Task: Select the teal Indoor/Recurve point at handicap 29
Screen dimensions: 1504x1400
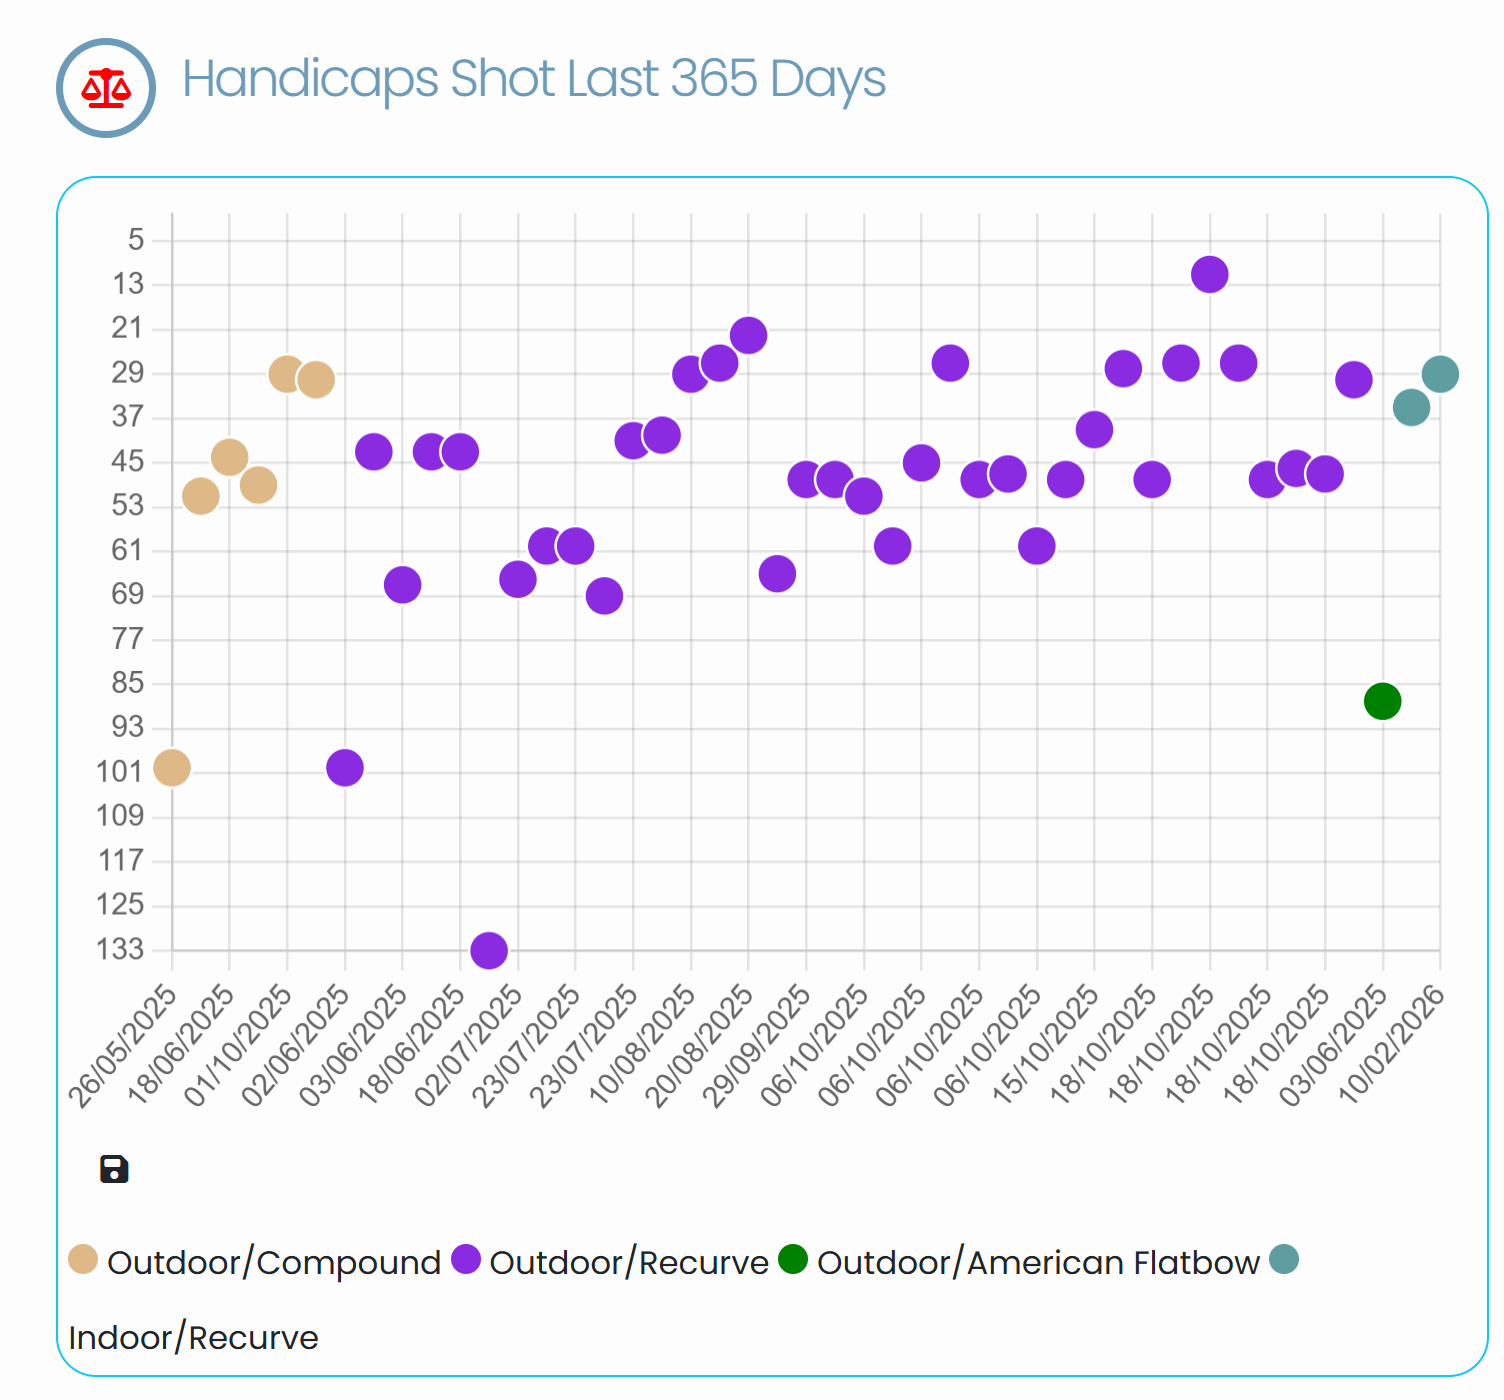Action: click(1440, 374)
